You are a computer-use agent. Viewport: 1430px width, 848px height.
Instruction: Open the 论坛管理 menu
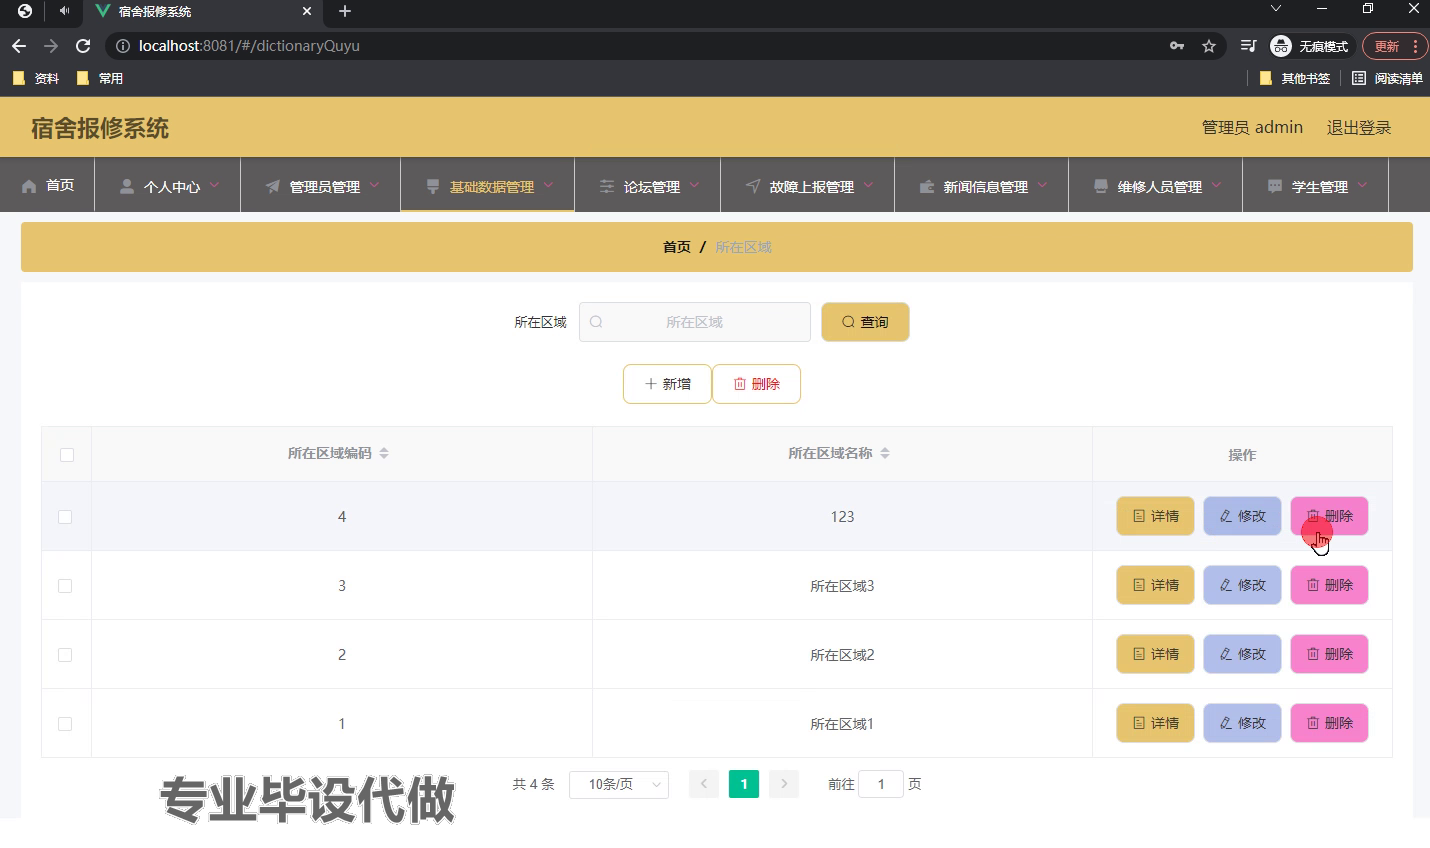point(648,186)
